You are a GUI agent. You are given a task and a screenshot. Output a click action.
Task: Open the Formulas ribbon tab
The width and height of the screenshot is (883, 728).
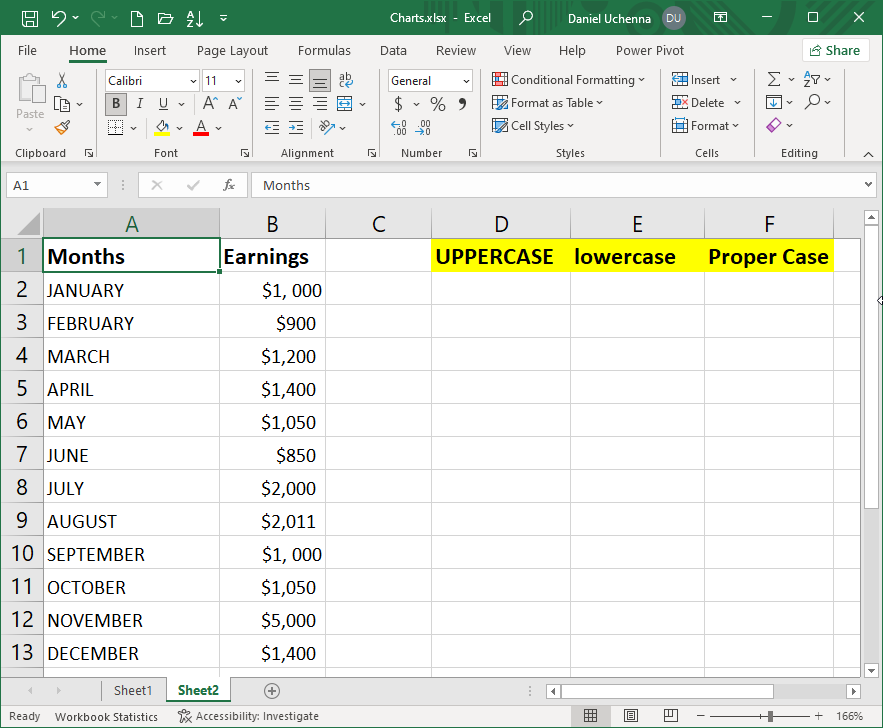coord(324,51)
